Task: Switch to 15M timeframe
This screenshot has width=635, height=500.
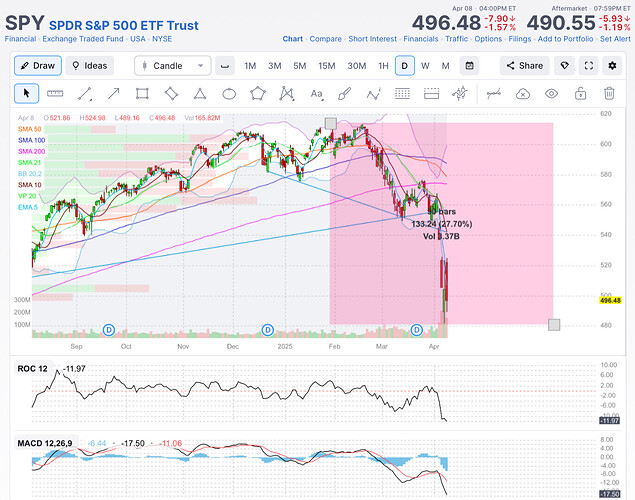Action: pos(326,66)
